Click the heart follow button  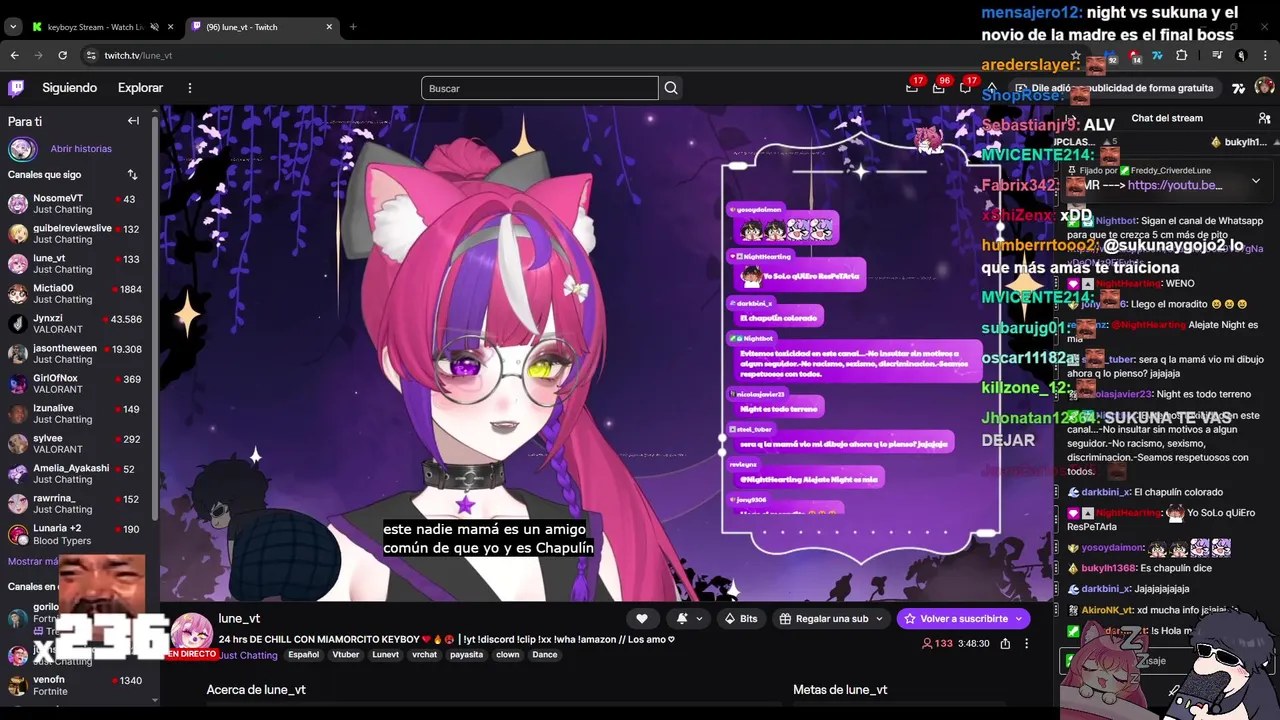tap(642, 619)
